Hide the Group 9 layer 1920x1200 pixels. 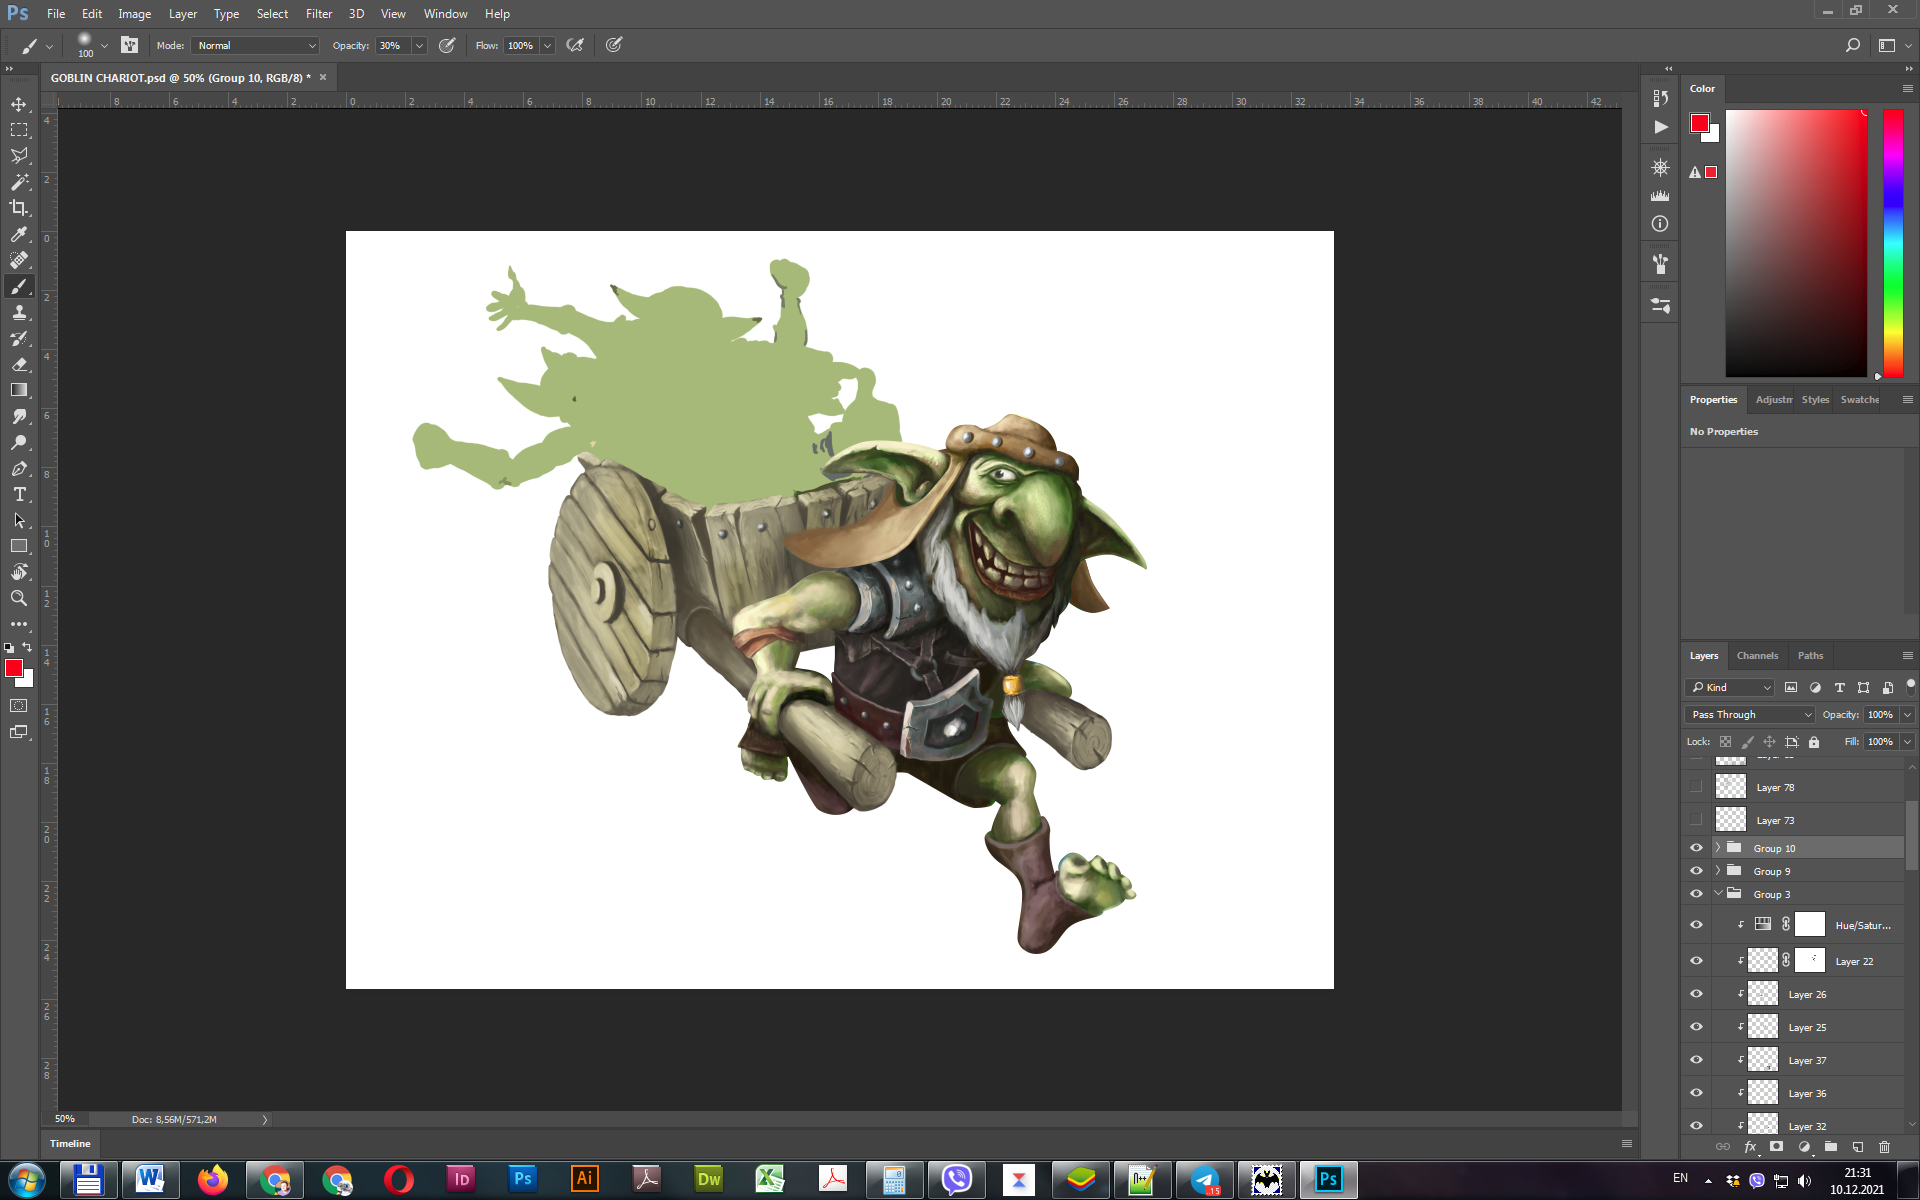(x=1696, y=871)
